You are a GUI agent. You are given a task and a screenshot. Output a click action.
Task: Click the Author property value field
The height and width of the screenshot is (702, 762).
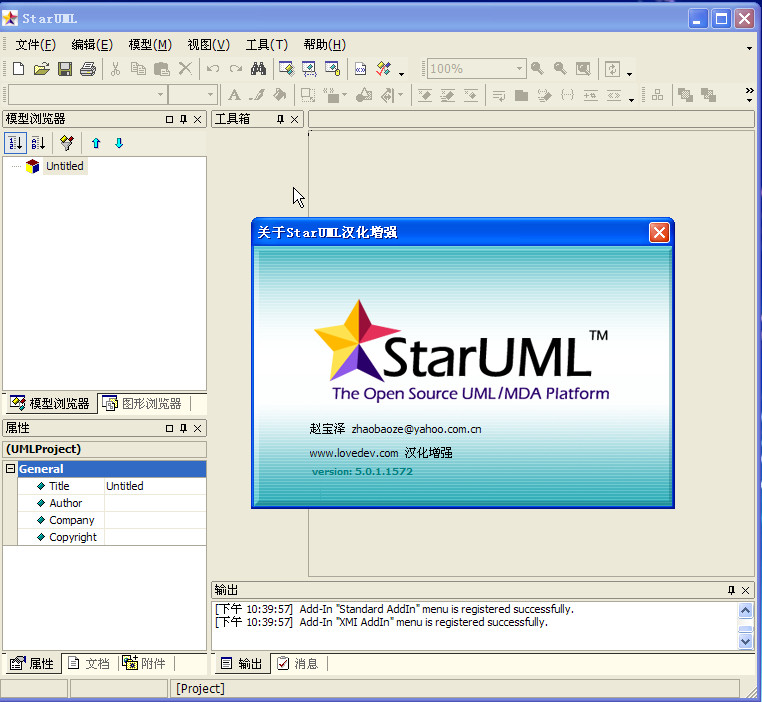coord(155,503)
